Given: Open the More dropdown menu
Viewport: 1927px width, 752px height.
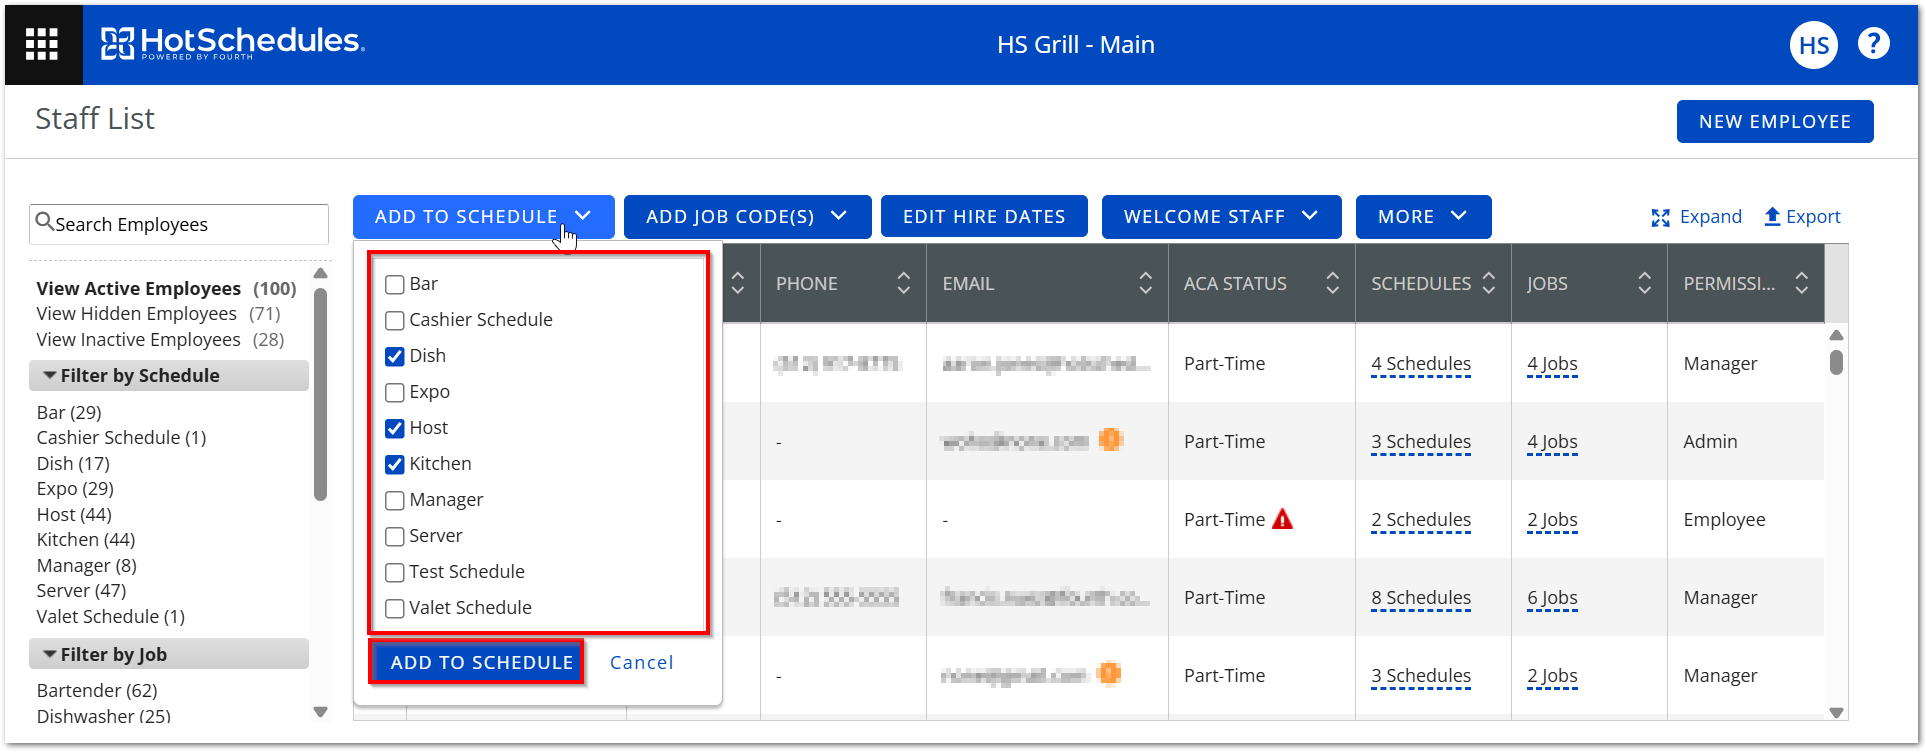Looking at the screenshot, I should click(x=1423, y=216).
